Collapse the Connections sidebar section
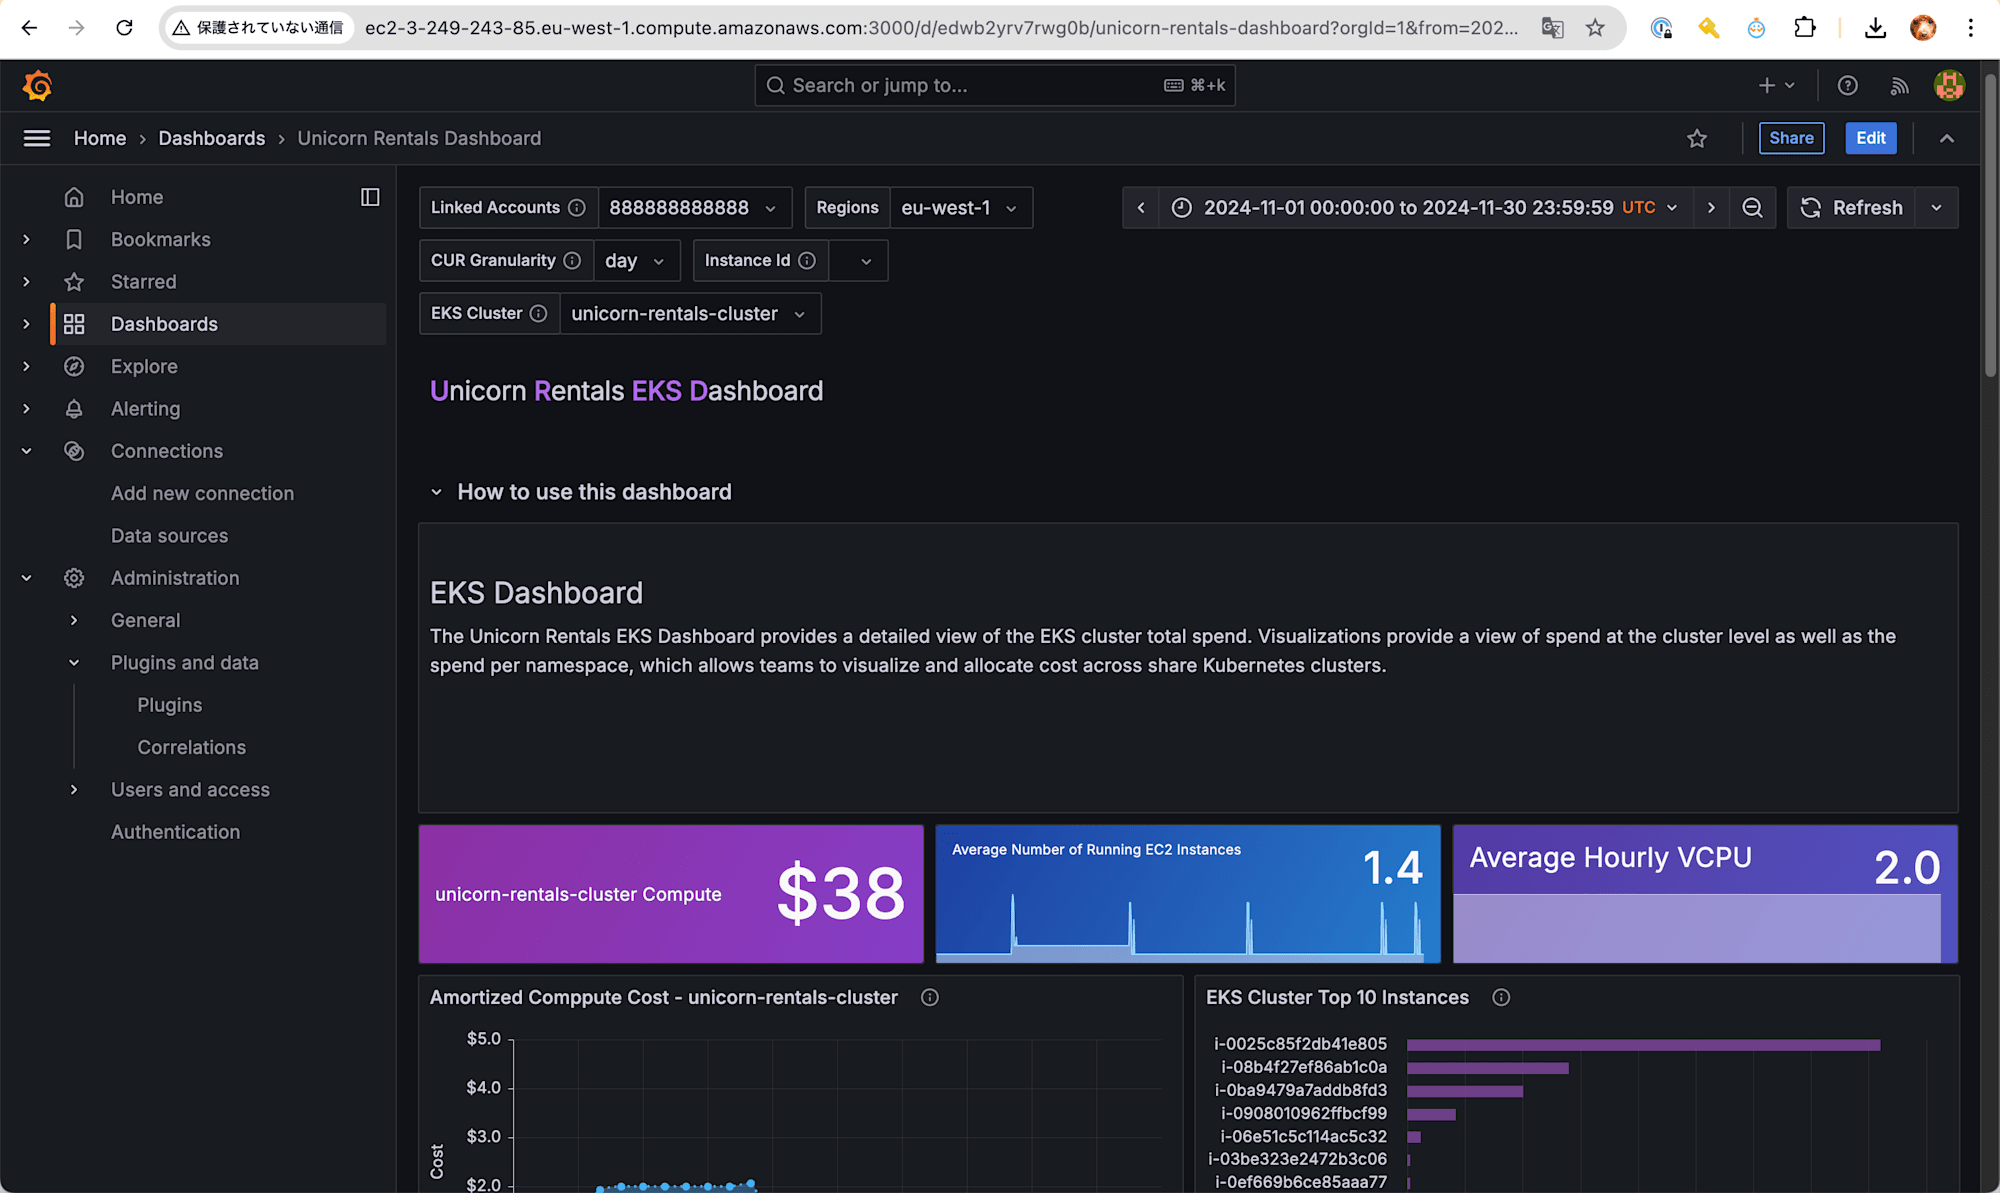Image resolution: width=2000 pixels, height=1193 pixels. (27, 451)
